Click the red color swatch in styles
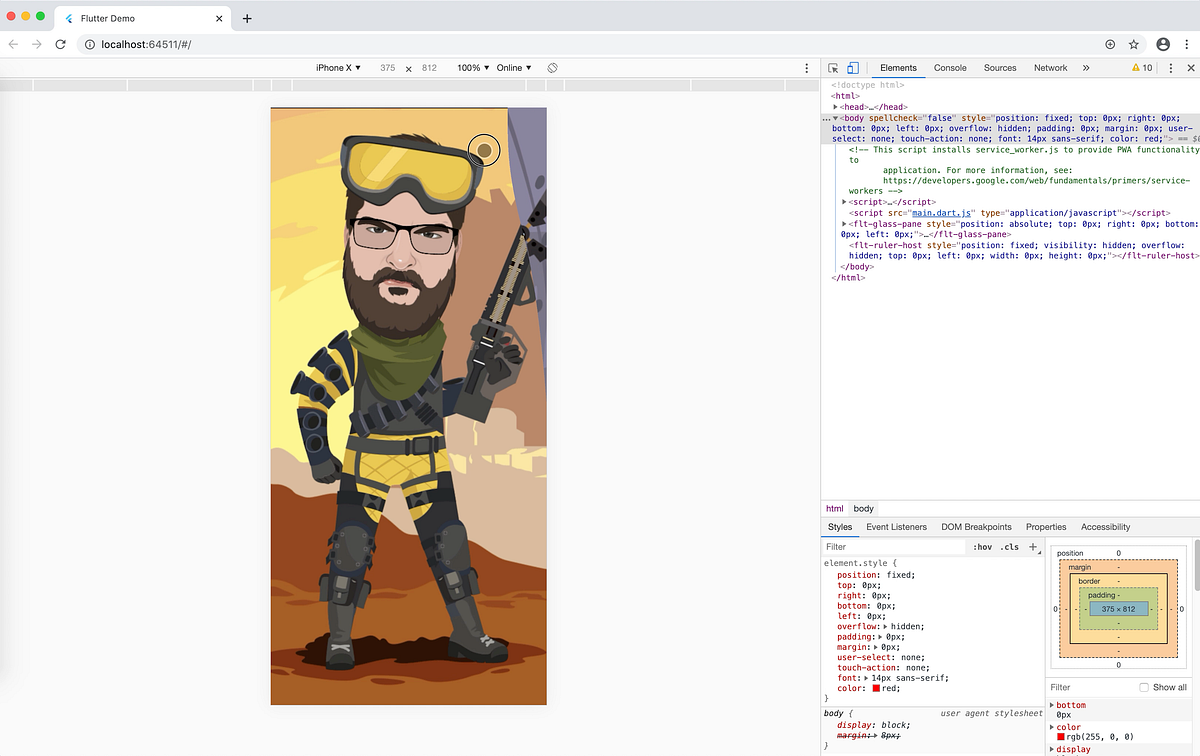Image resolution: width=1200 pixels, height=756 pixels. (876, 688)
